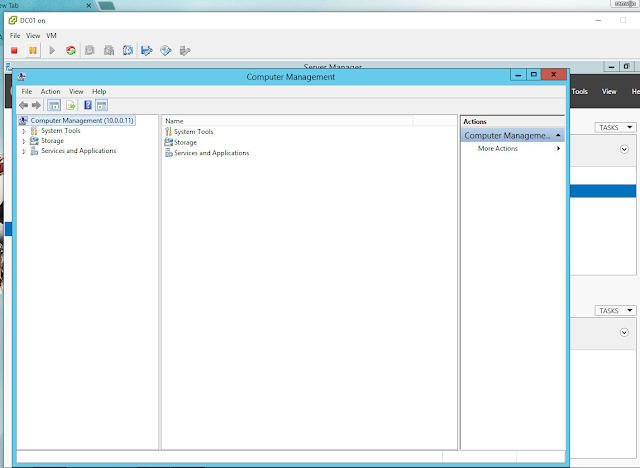Toggle Show/Hide Console Tree toolbar icon

[x=54, y=105]
